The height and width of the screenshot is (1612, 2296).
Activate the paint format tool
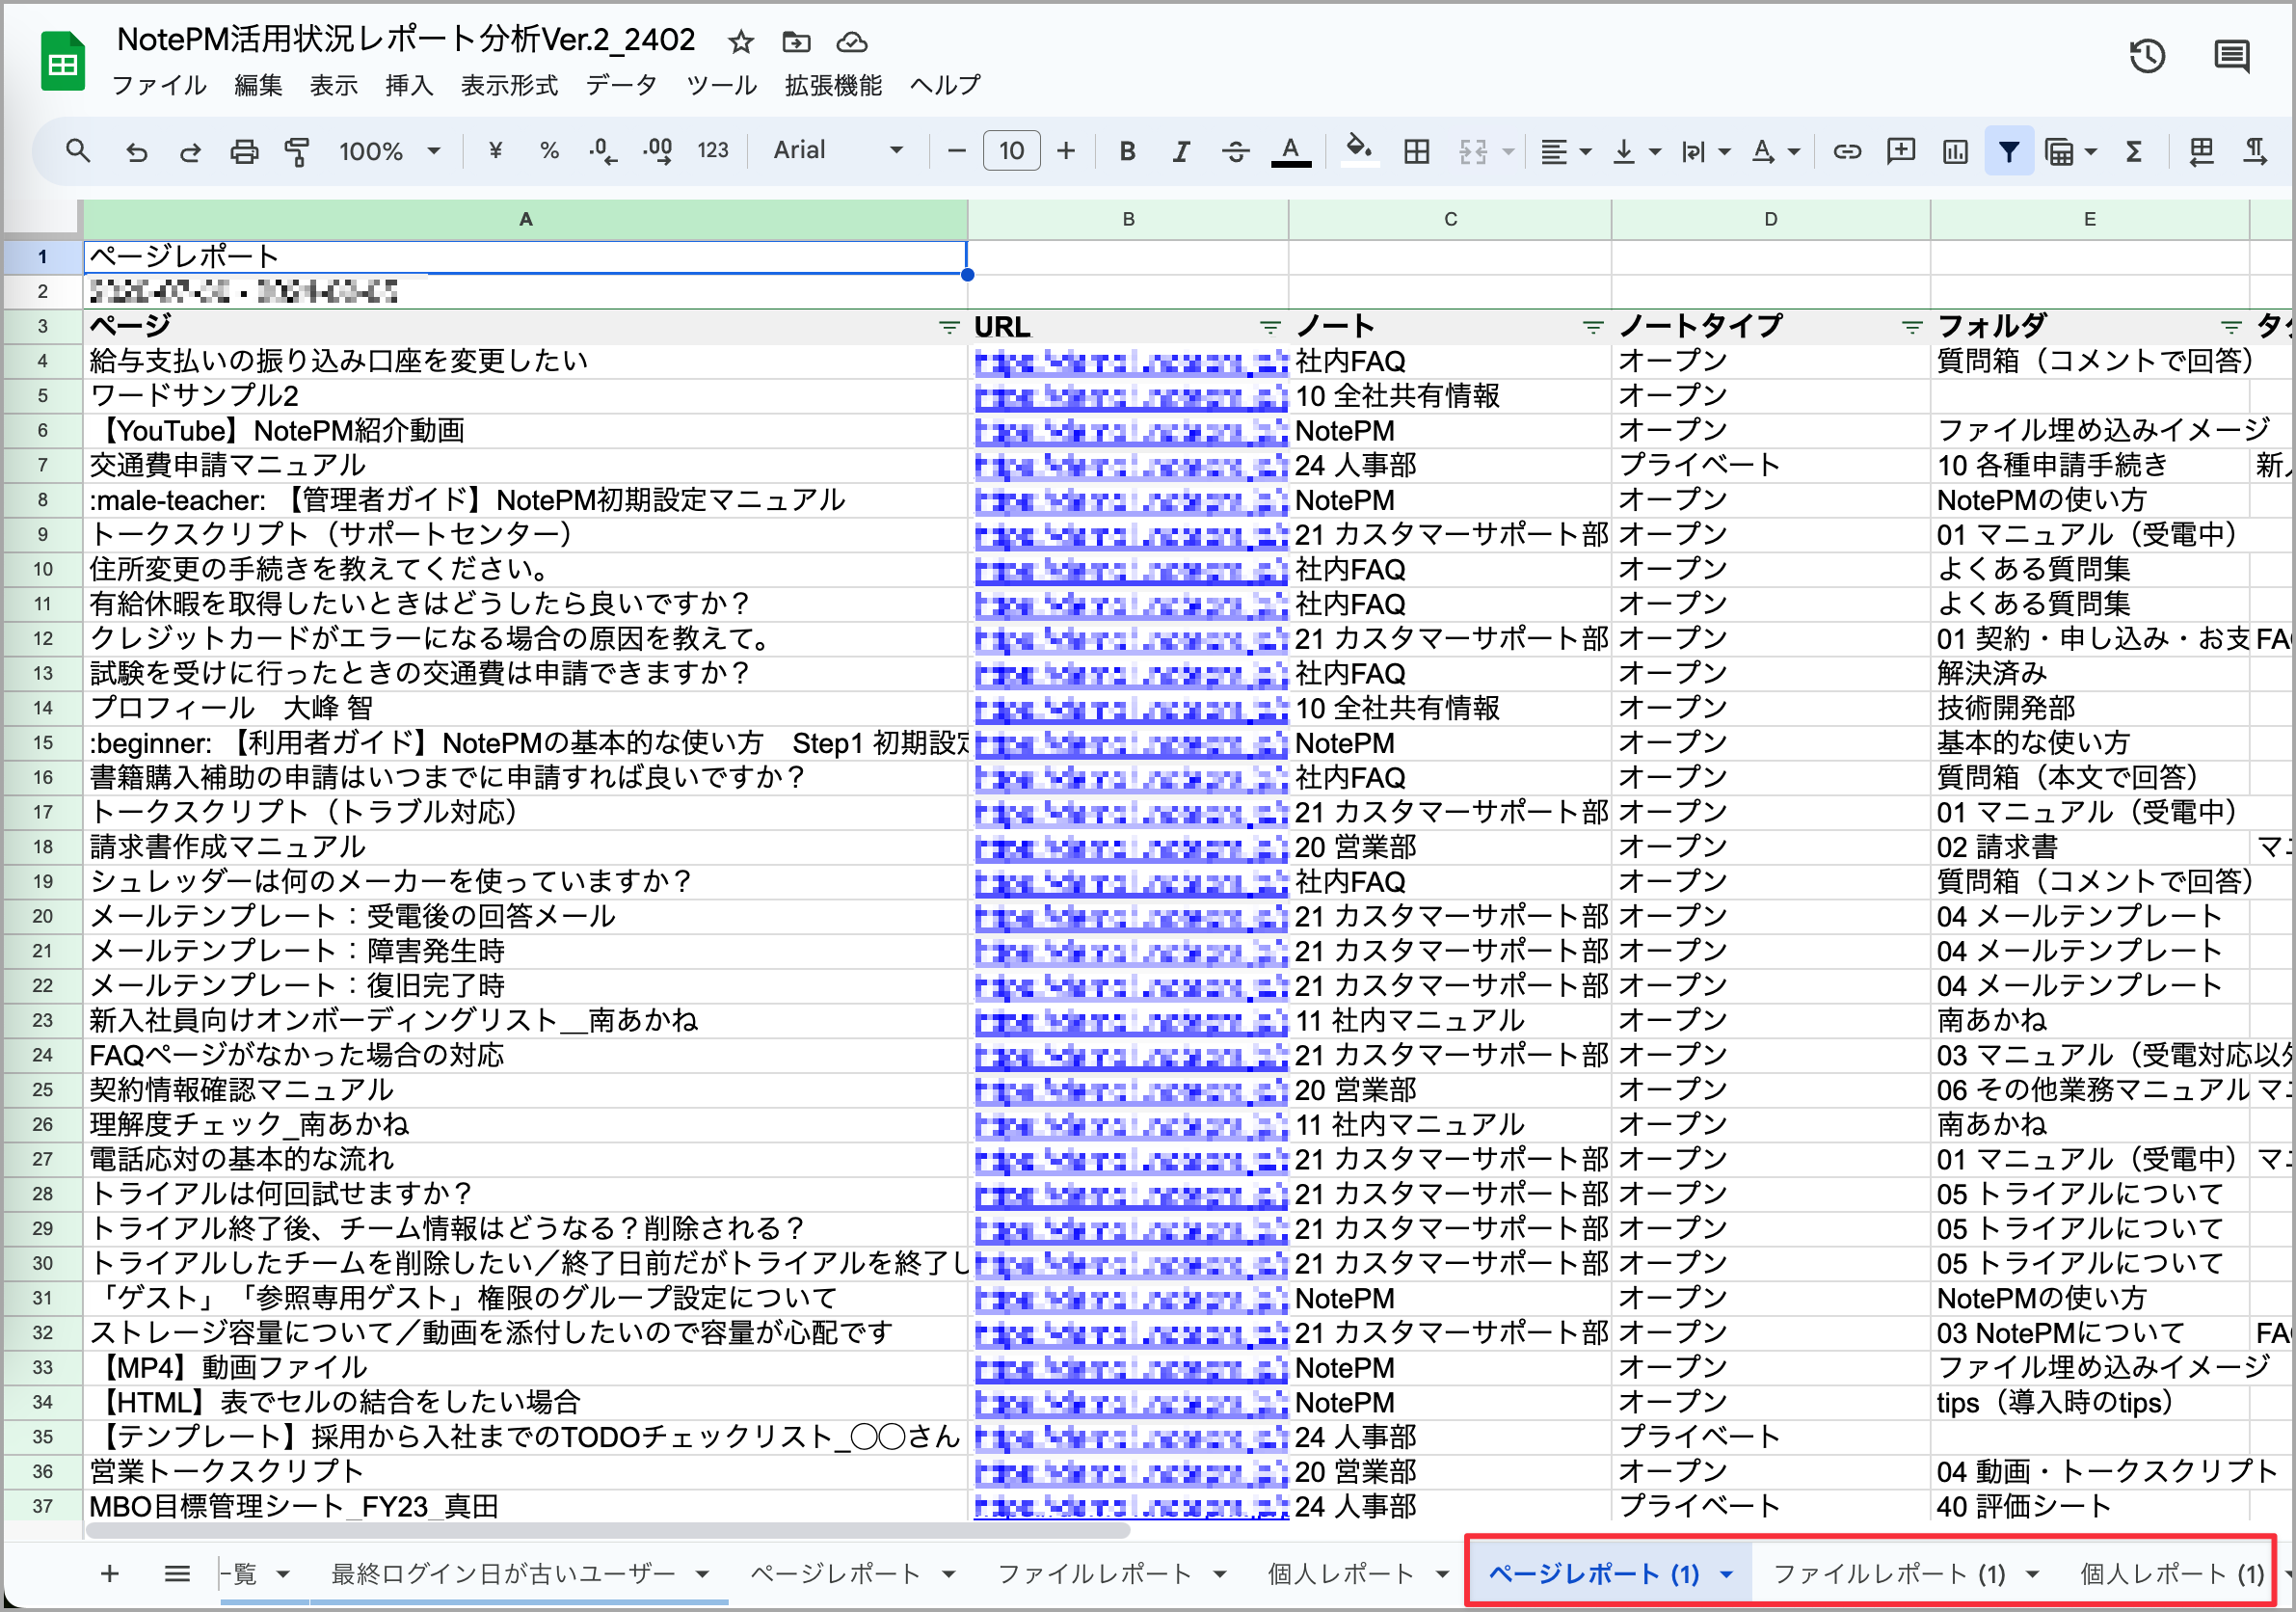point(297,151)
